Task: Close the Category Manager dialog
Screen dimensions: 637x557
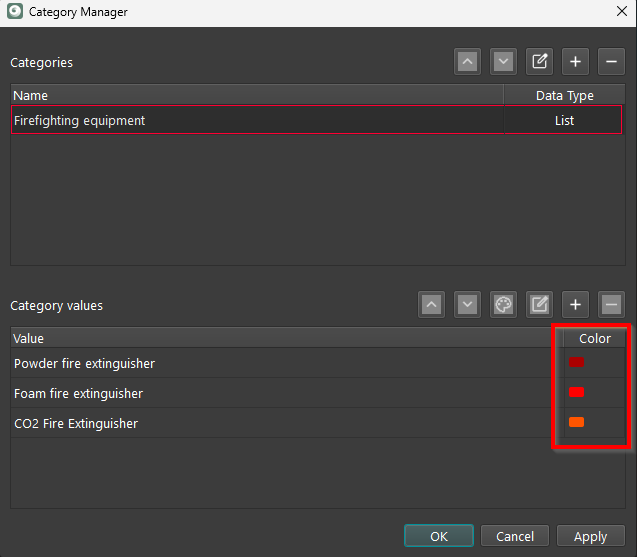Action: (621, 12)
